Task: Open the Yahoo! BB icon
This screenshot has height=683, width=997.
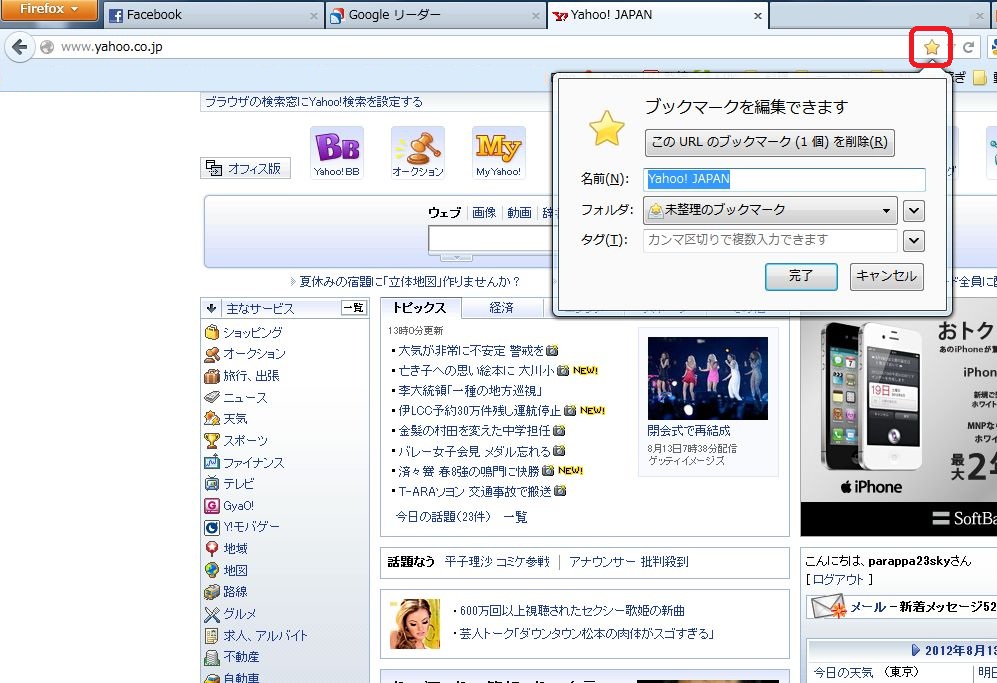Action: click(x=336, y=153)
